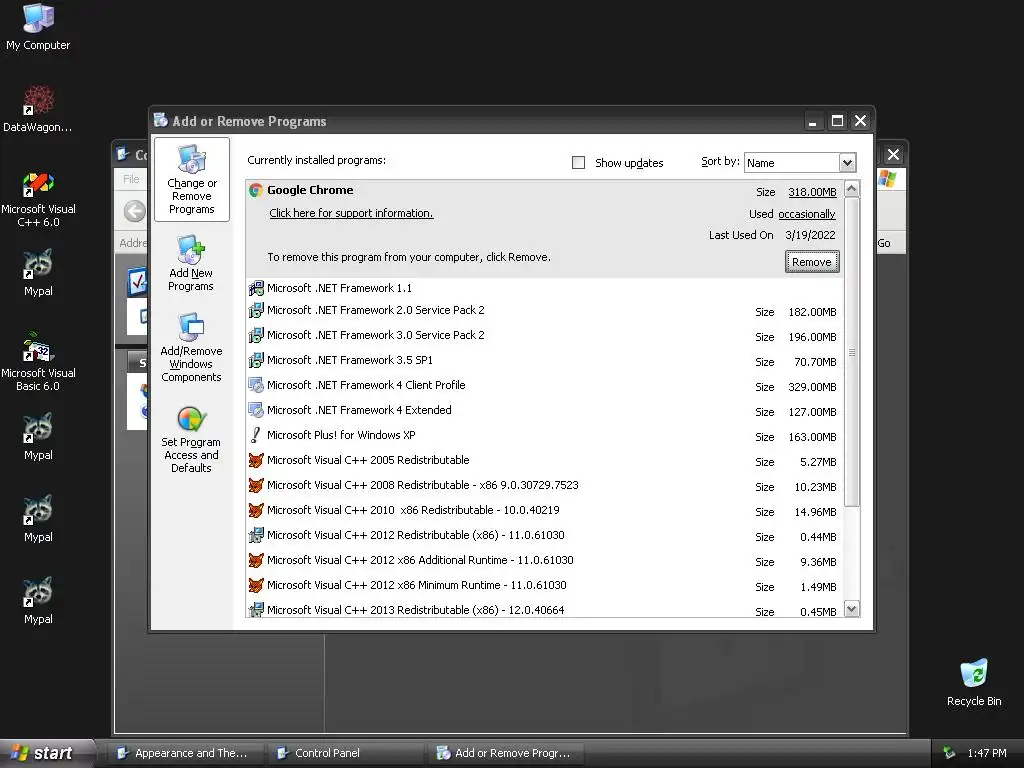Click the Back arrow in Control Panel window
This screenshot has width=1024, height=768.
tap(135, 211)
